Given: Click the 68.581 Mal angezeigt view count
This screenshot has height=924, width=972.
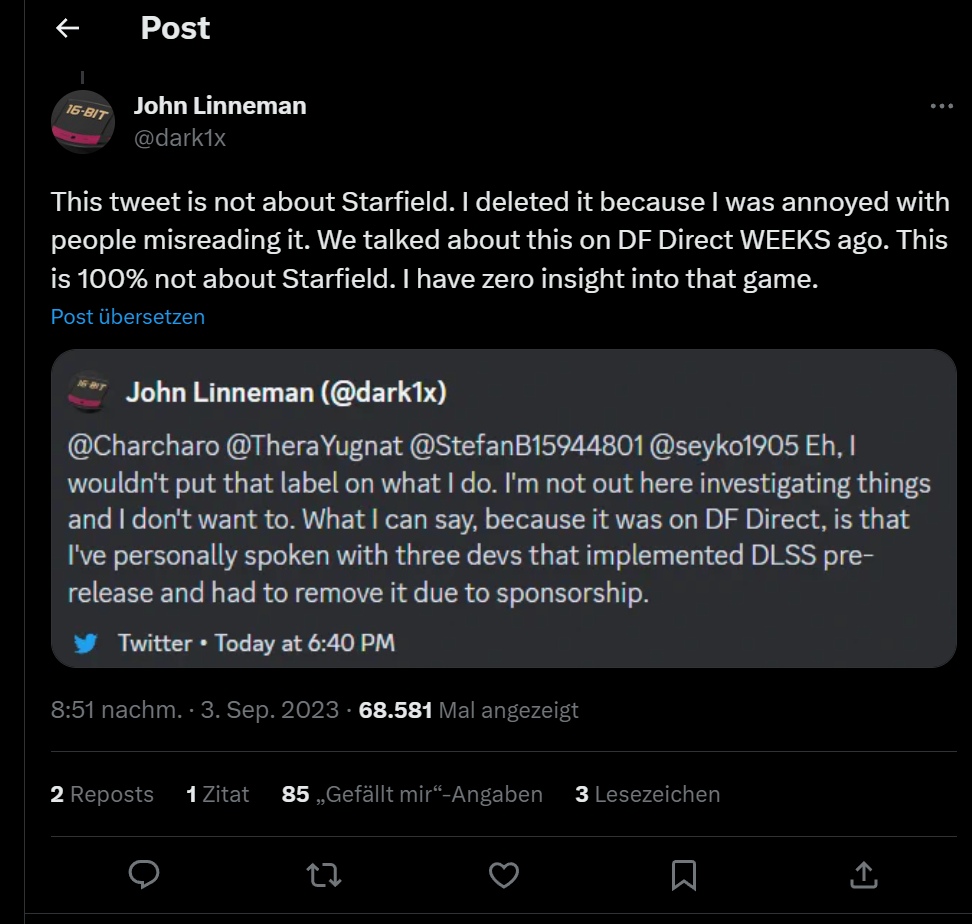Looking at the screenshot, I should pos(468,710).
